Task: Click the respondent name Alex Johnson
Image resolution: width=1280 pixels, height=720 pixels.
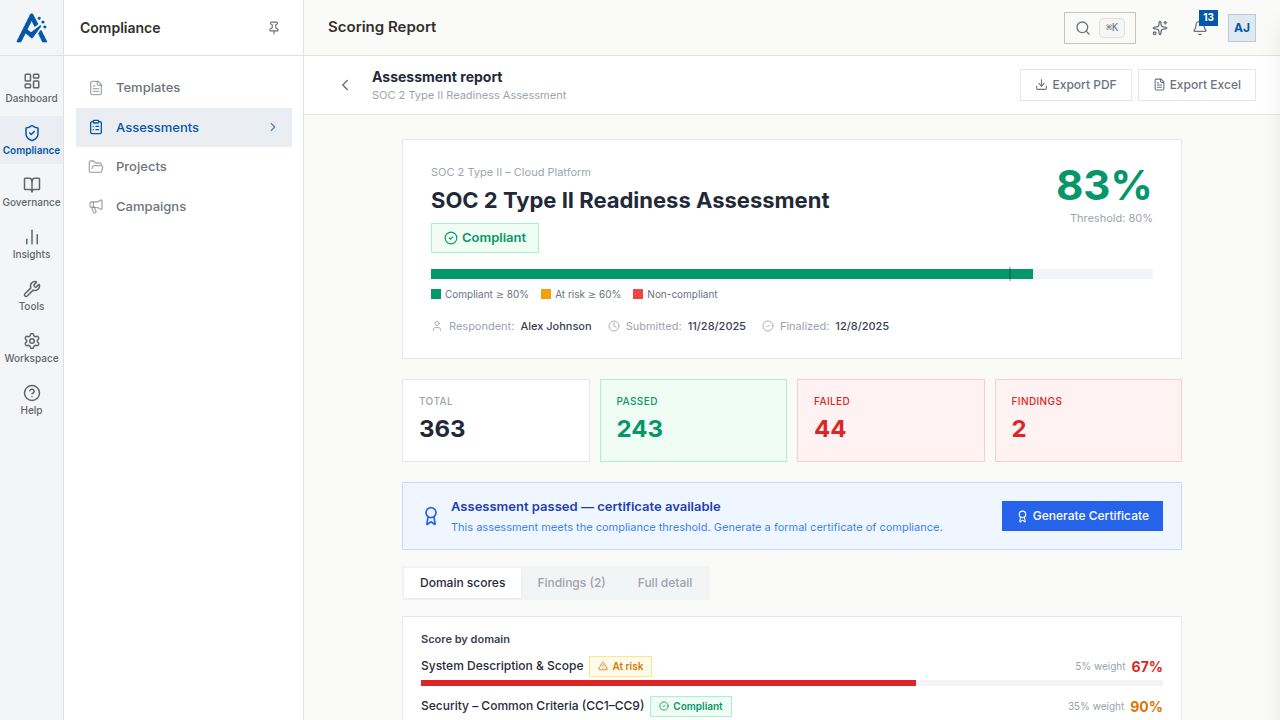Action: pos(556,326)
